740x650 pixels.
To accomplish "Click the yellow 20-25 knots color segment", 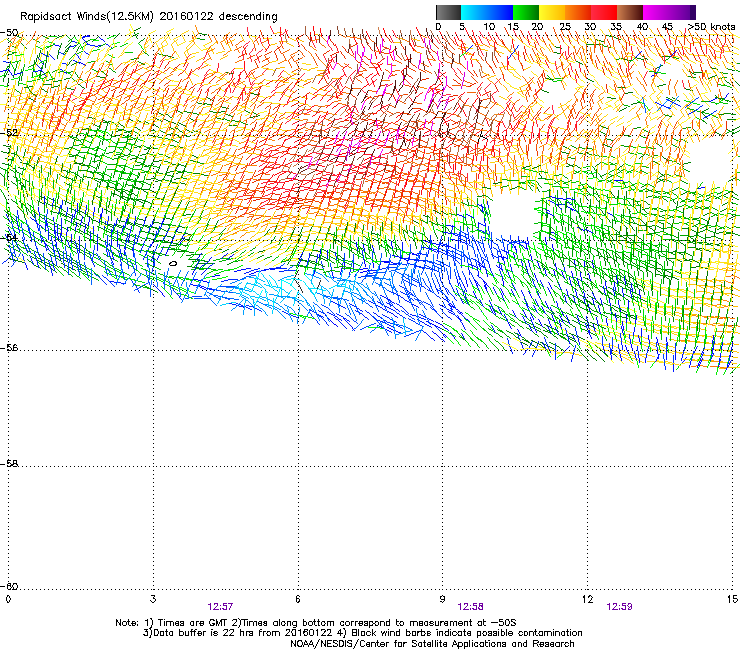I will [552, 12].
